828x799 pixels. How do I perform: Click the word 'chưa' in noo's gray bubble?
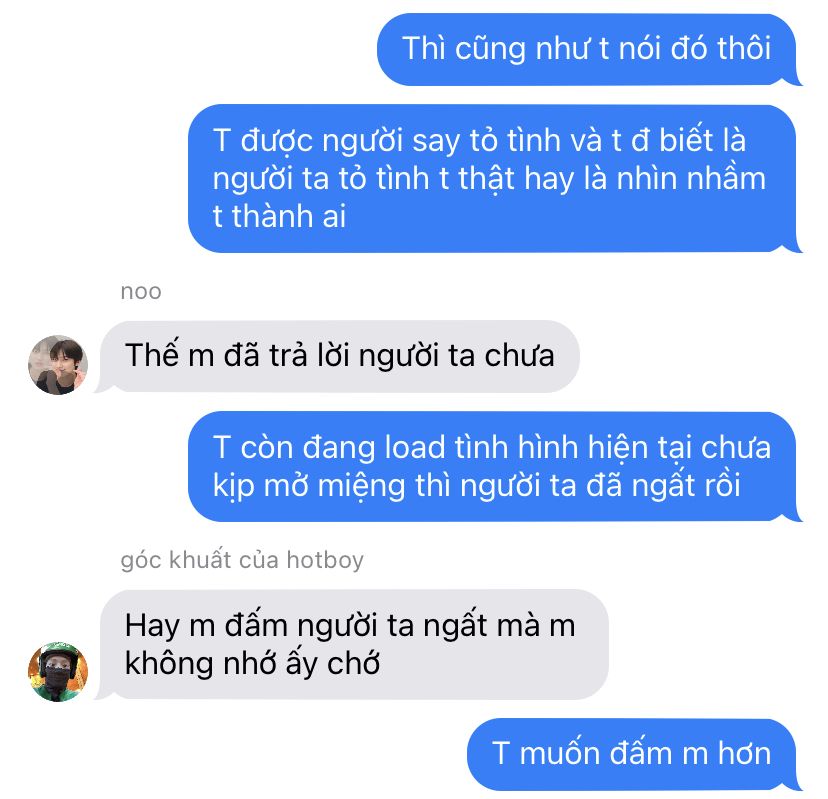click(520, 355)
